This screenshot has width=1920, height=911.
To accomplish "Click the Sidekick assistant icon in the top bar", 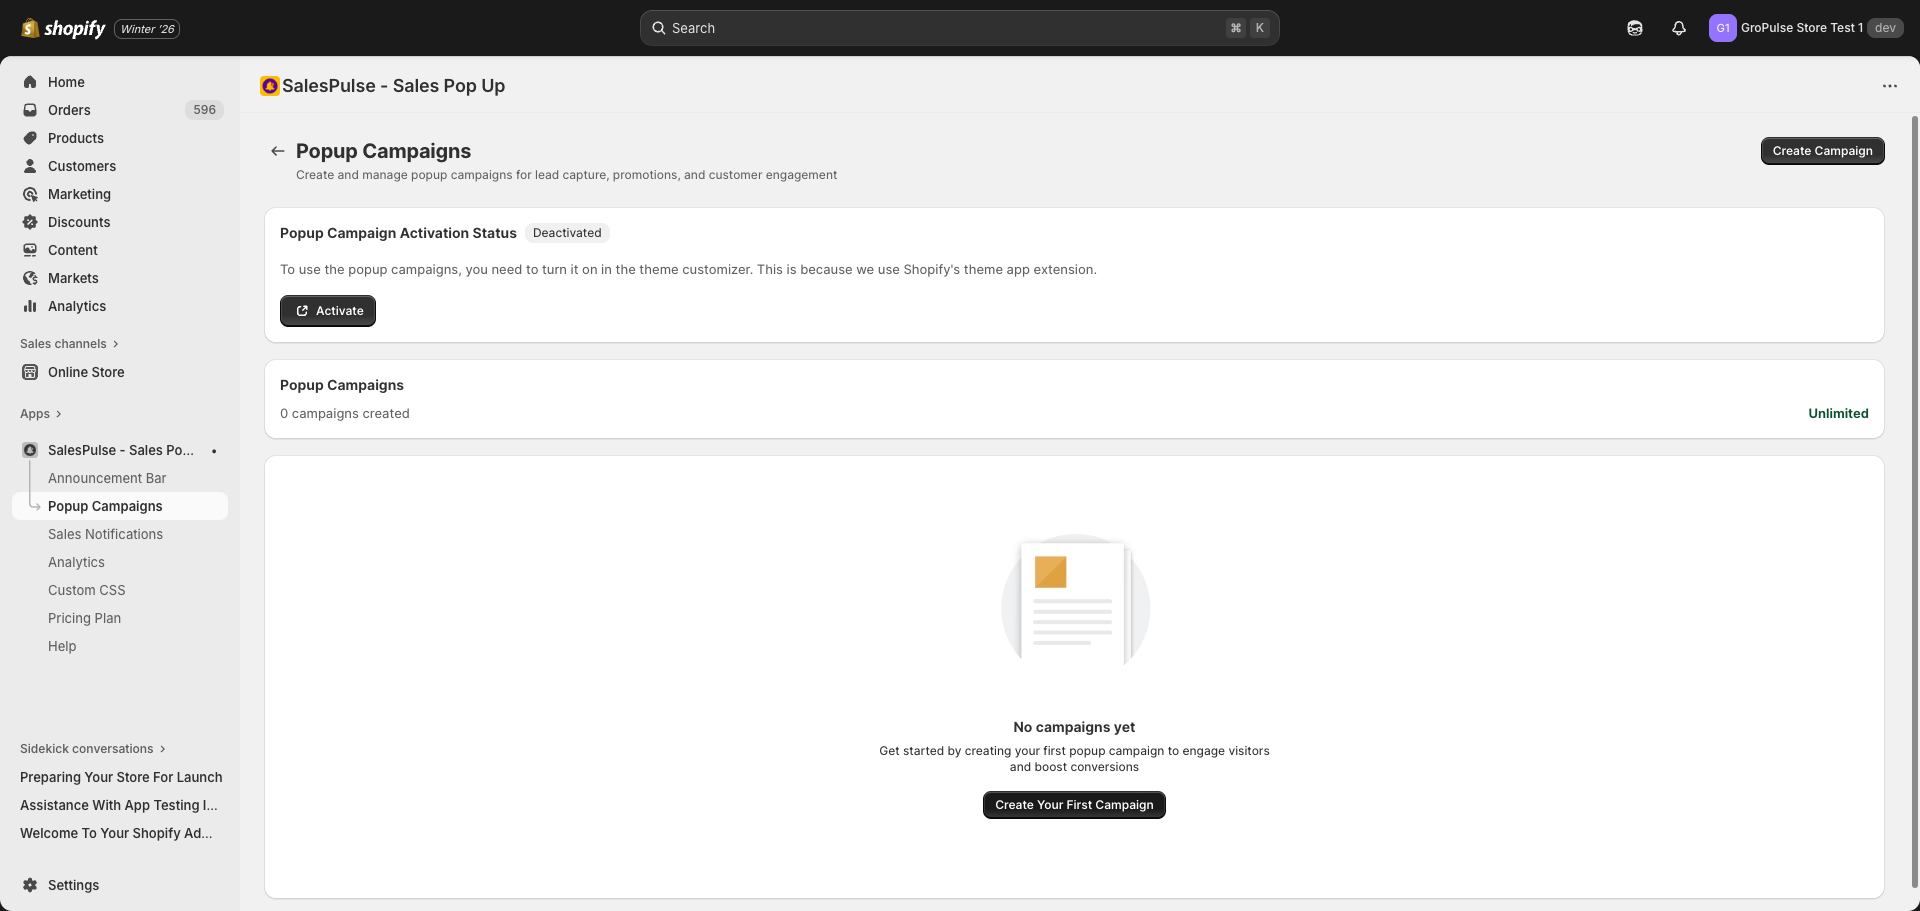I will tap(1634, 28).
